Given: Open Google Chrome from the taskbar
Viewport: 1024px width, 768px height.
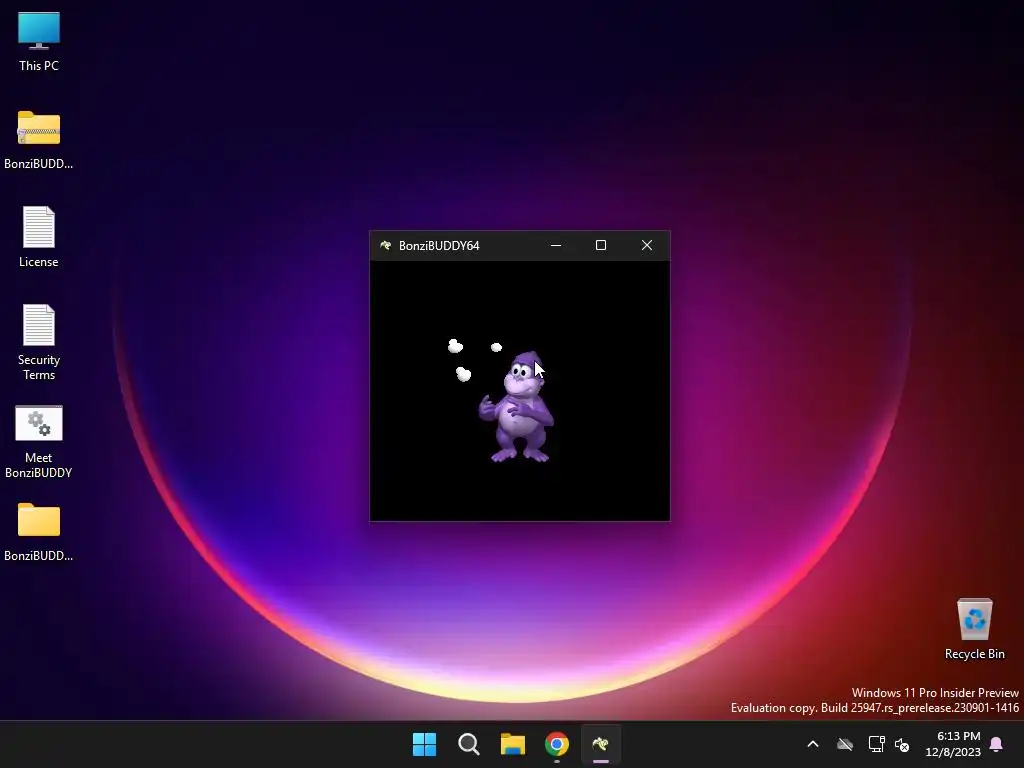Looking at the screenshot, I should 557,744.
